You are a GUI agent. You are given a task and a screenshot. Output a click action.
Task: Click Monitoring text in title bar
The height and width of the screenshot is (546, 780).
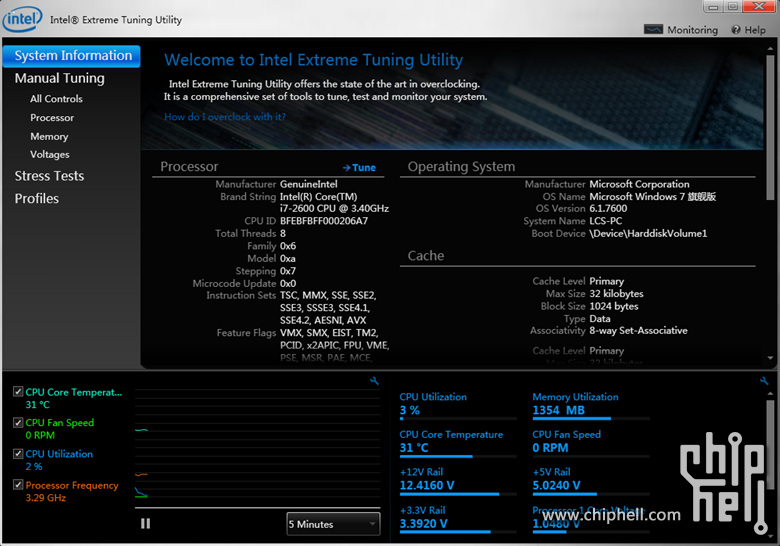click(x=692, y=30)
